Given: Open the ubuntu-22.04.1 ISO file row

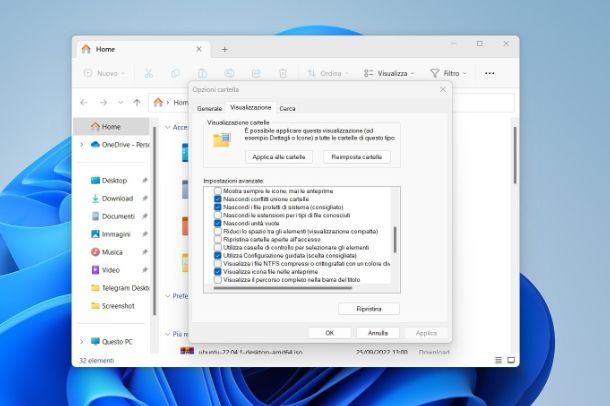Looking at the screenshot, I should point(316,352).
